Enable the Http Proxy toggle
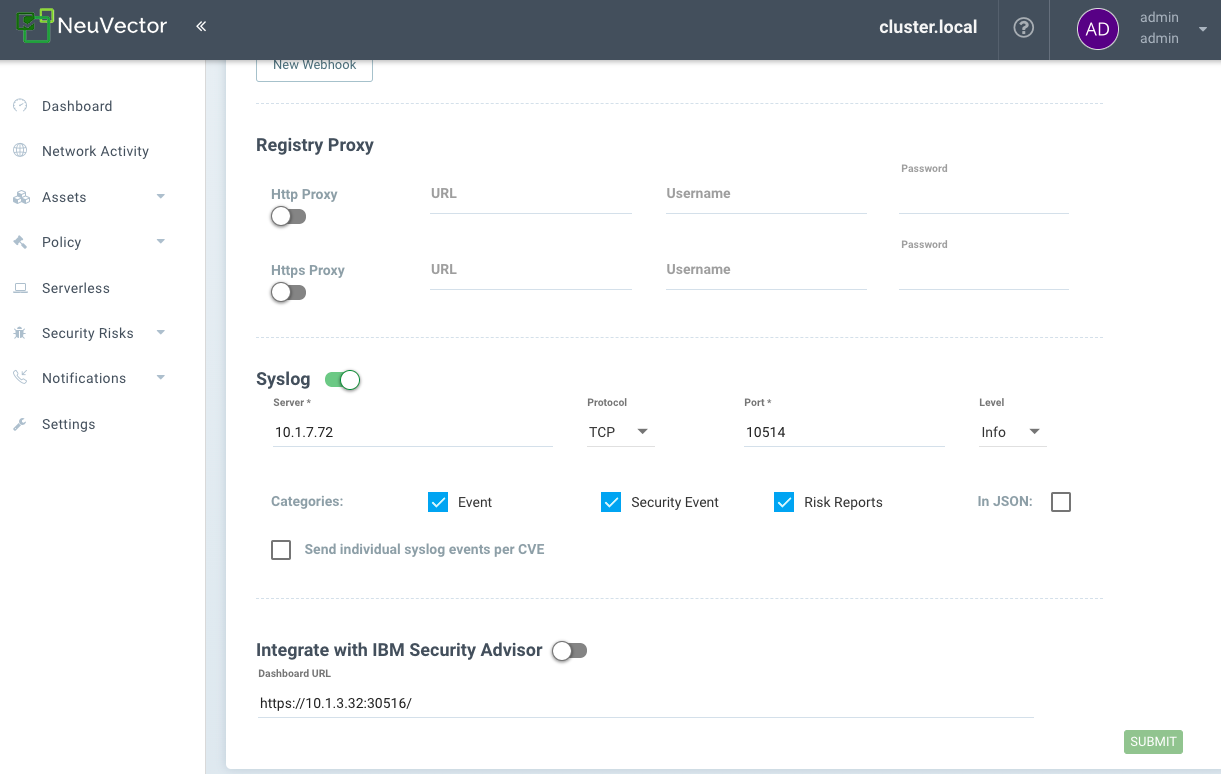The width and height of the screenshot is (1221, 774). [x=288, y=217]
